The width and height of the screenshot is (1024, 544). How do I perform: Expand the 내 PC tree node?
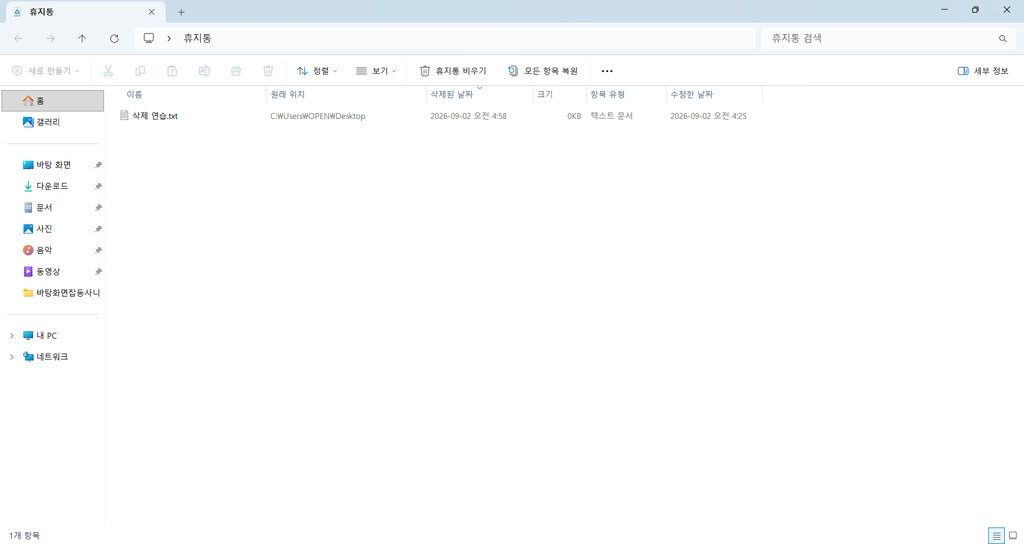[11, 336]
